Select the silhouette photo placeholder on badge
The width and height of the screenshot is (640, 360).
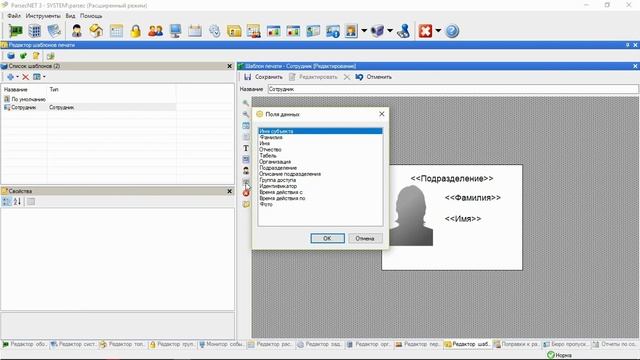click(x=411, y=215)
